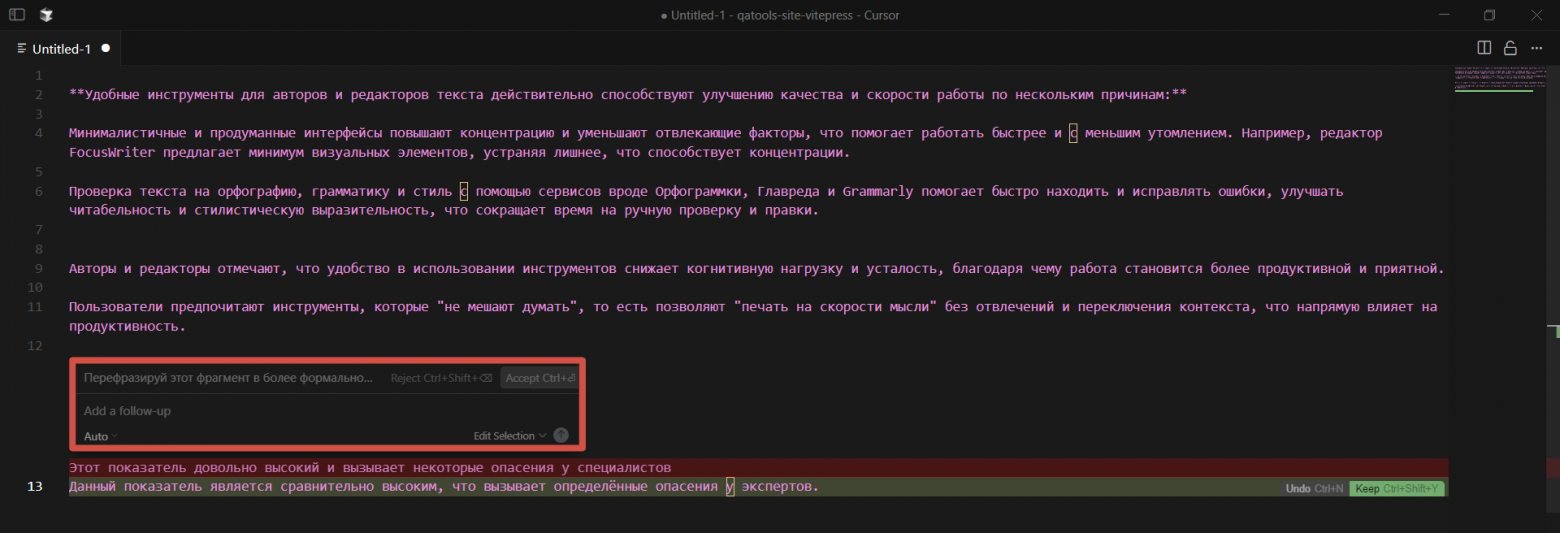1560x533 pixels.
Task: Keep the change on line 13
Action: pos(1396,489)
